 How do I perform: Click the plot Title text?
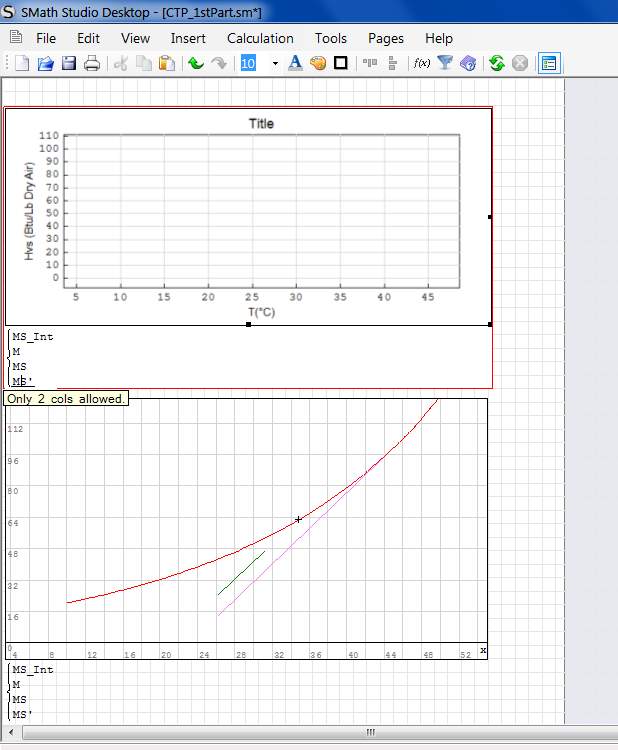coord(261,124)
